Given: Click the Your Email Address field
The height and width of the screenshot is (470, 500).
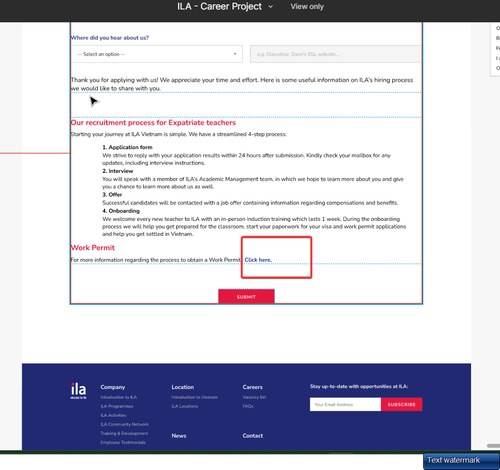Looking at the screenshot, I should pyautogui.click(x=345, y=404).
